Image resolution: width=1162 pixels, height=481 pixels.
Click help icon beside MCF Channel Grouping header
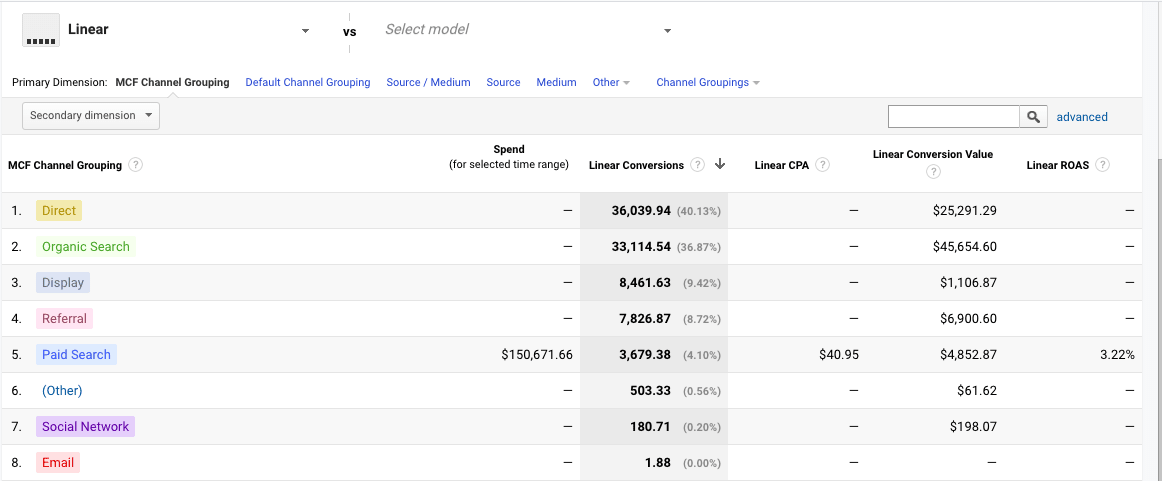pyautogui.click(x=135, y=165)
